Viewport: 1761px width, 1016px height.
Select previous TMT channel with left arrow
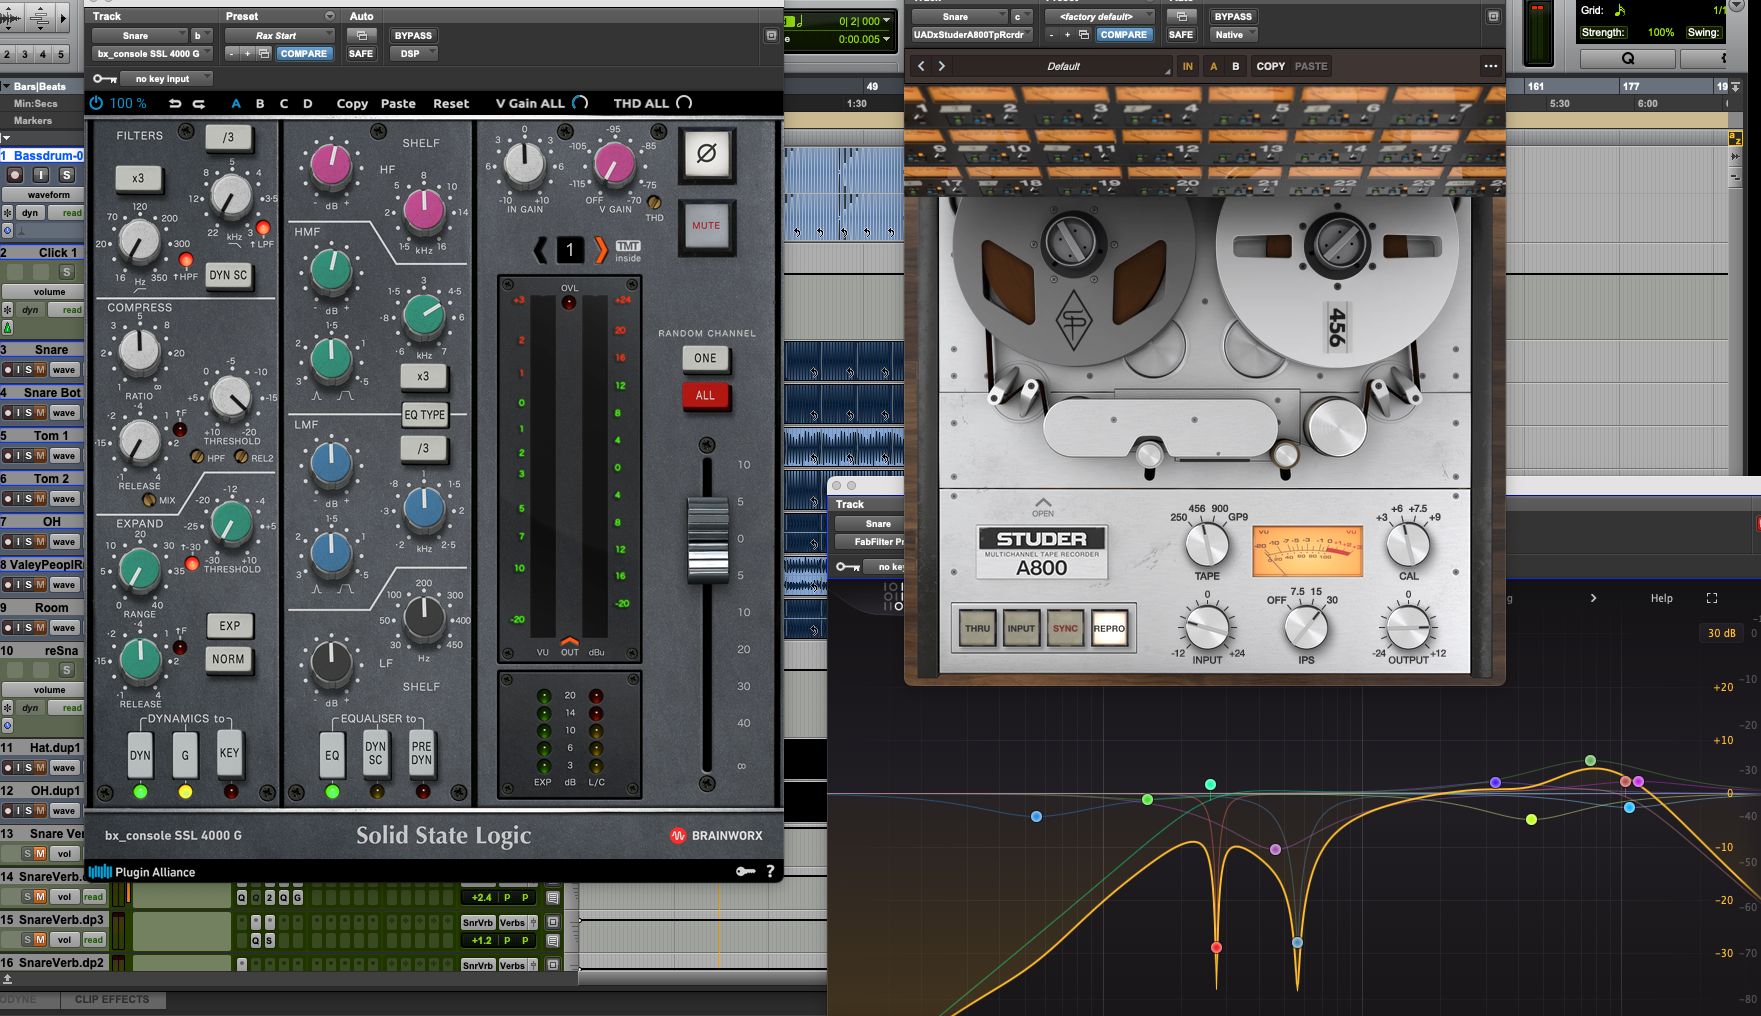tap(540, 250)
